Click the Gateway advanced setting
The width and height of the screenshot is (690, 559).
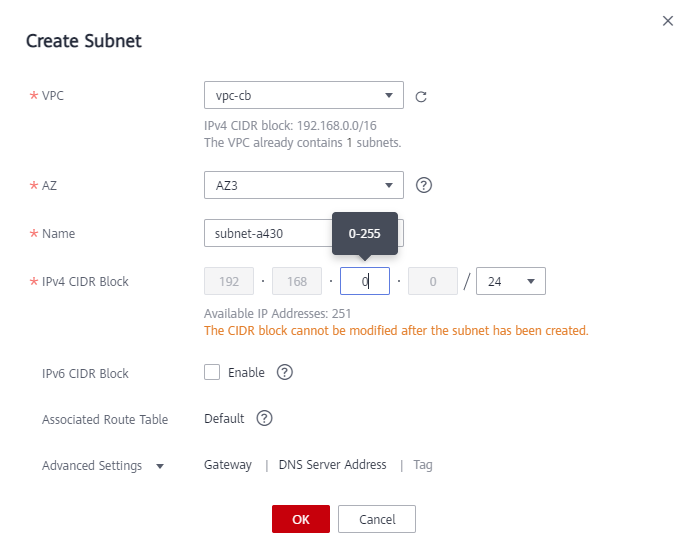227,465
